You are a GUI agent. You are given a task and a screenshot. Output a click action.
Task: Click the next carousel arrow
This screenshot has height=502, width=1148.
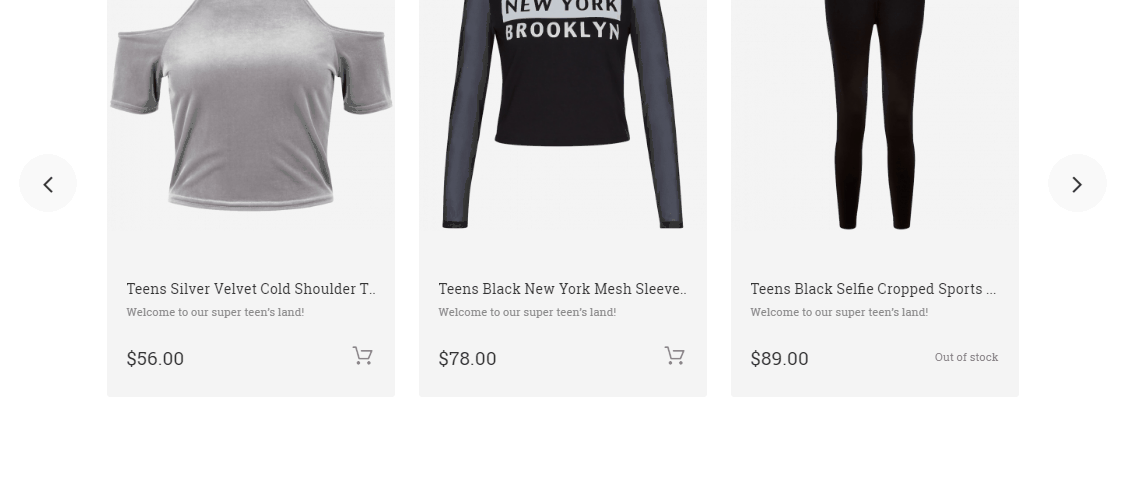(1077, 184)
